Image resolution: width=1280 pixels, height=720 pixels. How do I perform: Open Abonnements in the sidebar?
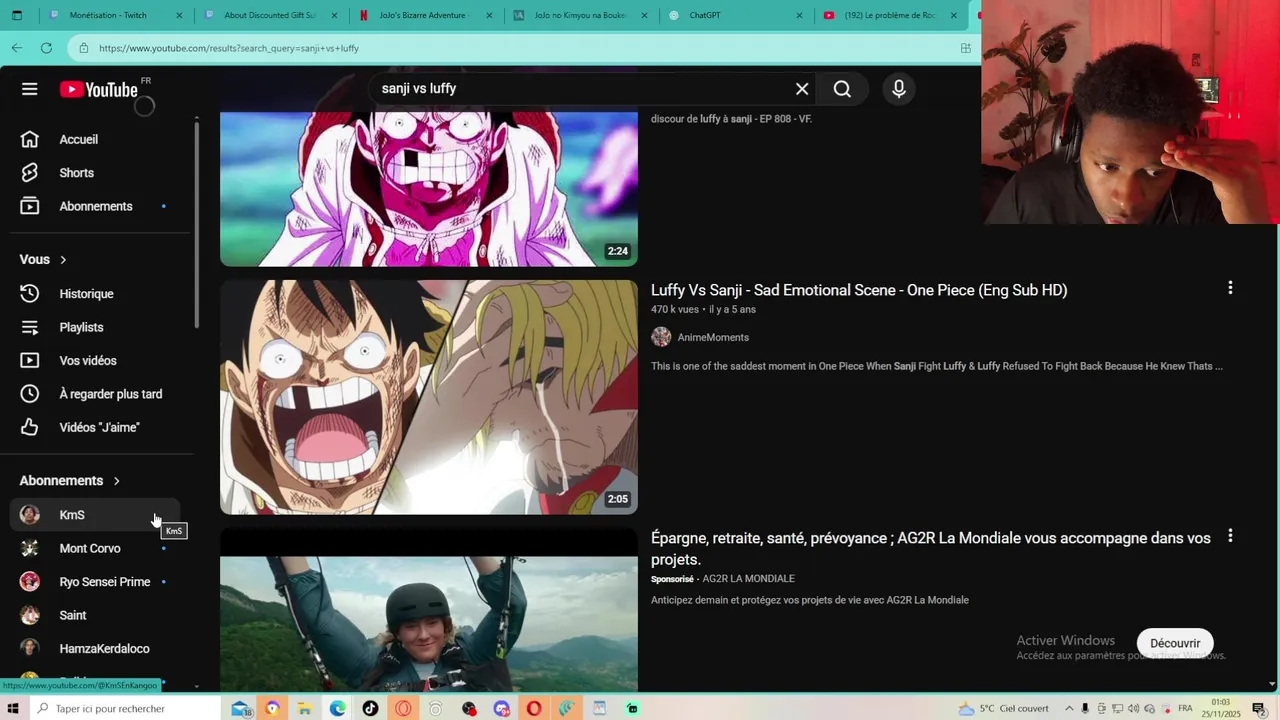(100, 206)
